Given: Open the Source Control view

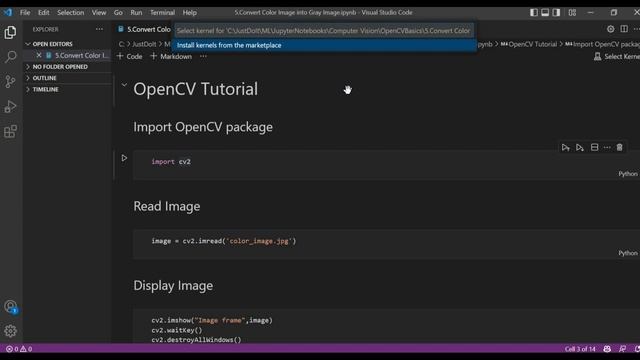Looking at the screenshot, I should click(x=10, y=82).
